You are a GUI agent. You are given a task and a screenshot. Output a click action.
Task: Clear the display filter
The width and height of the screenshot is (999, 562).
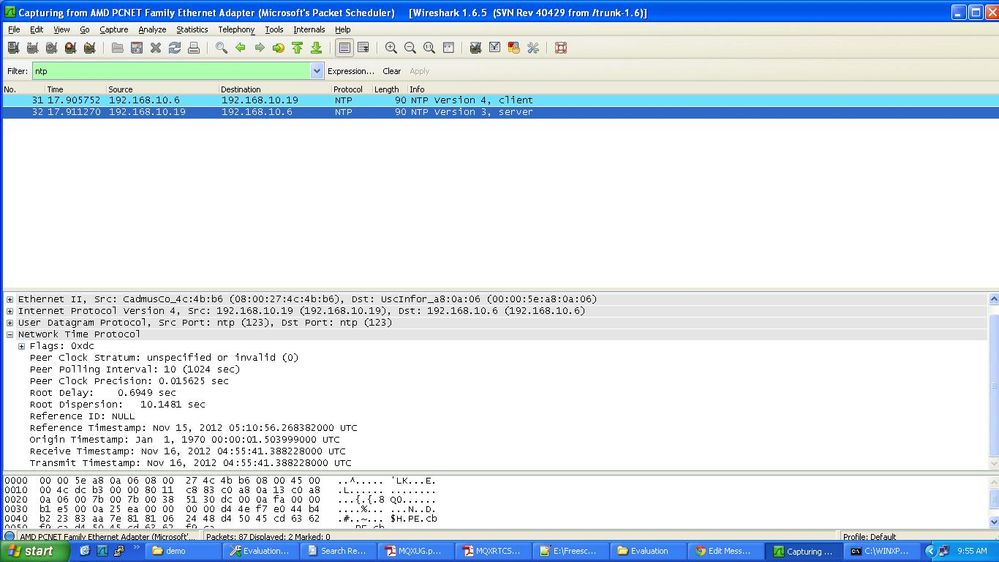[391, 71]
